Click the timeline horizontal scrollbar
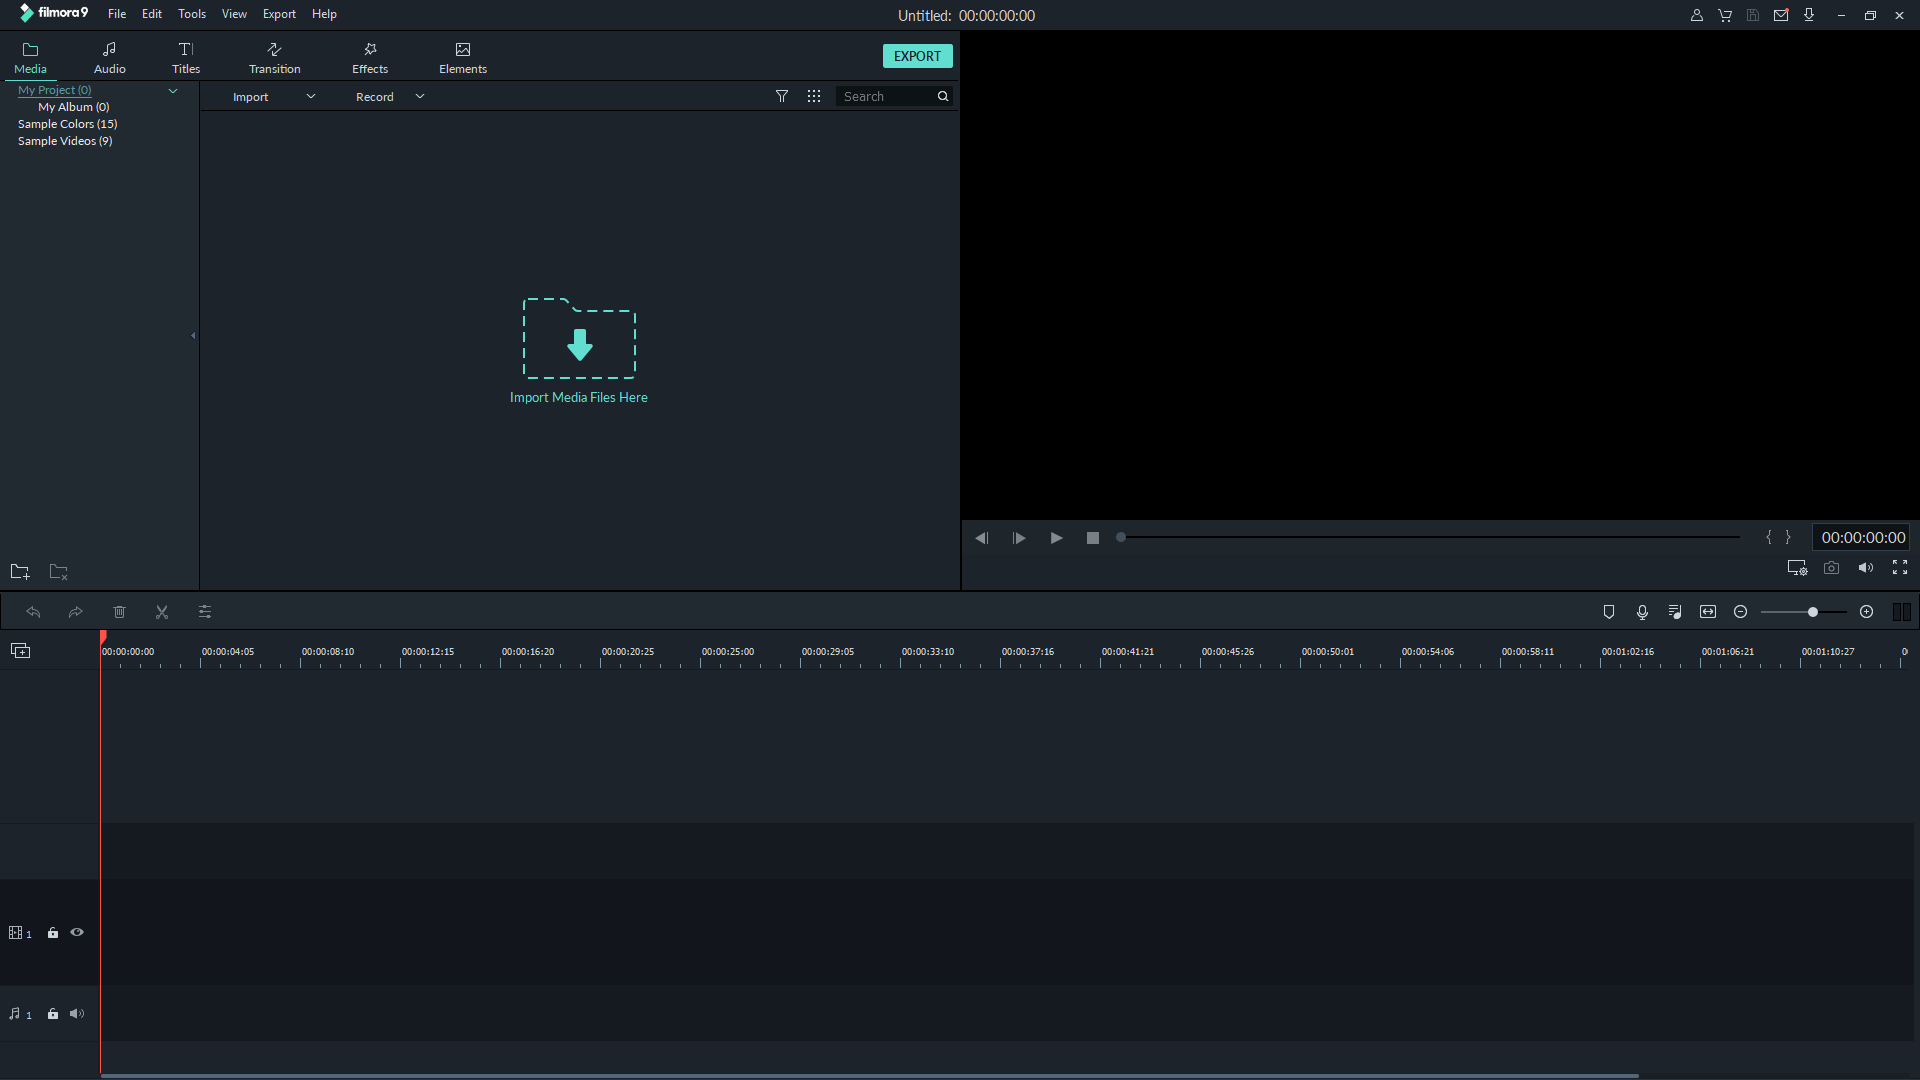This screenshot has height=1080, width=1920. click(869, 1076)
